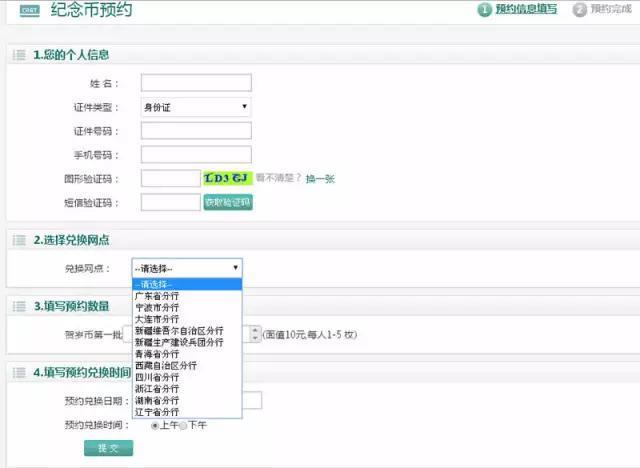640x468 pixels.
Task: Select the 下午 radio button
Action: (183, 425)
